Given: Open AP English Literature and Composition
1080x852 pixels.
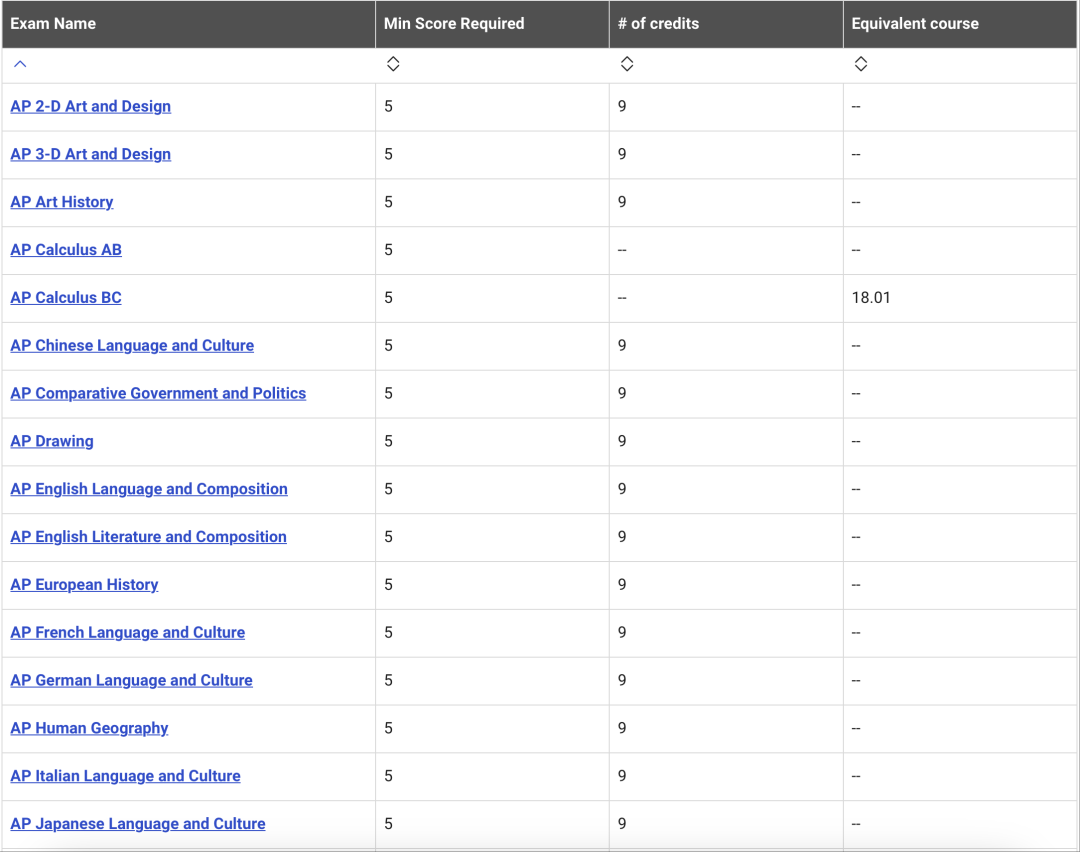Looking at the screenshot, I should 149,537.
